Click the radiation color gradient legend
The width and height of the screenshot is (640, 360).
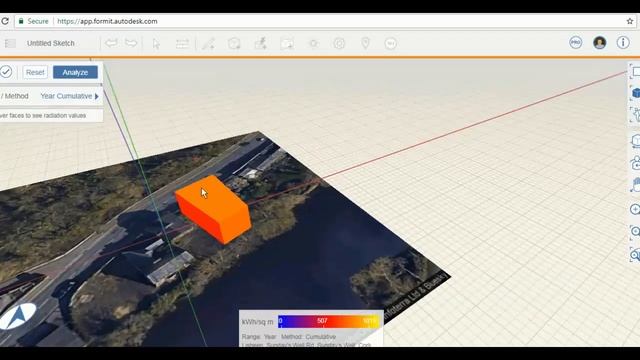[329, 321]
